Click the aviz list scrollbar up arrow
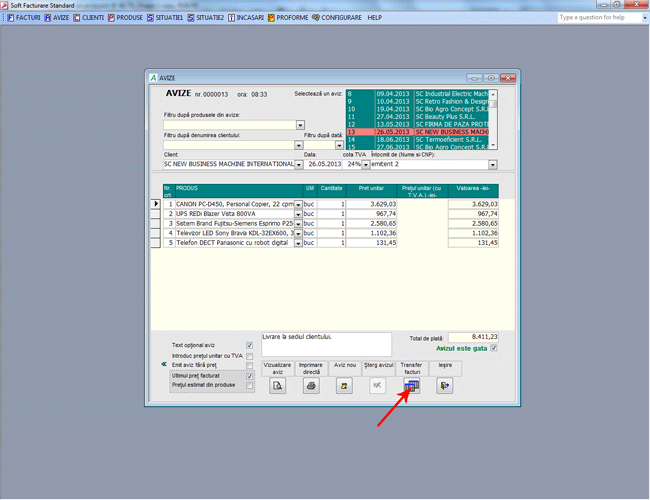Screen dimensions: 650x500 tap(493, 95)
